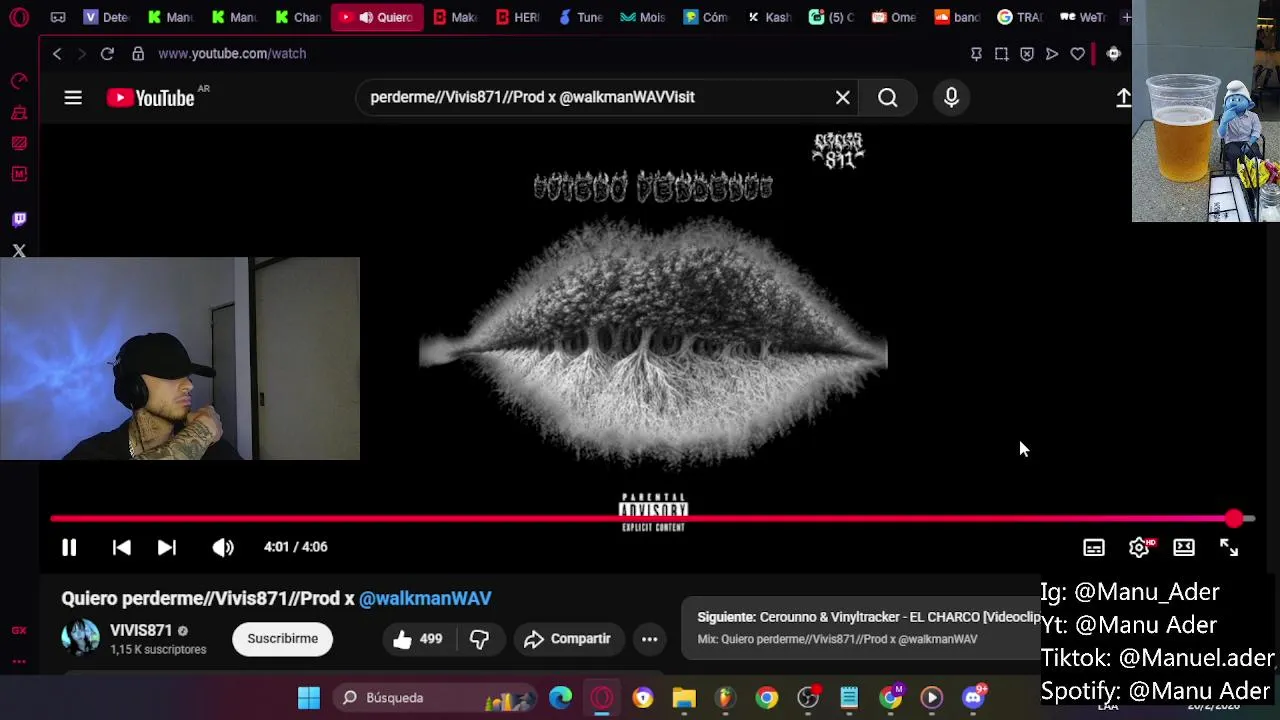Open VIVIS871 channel avatar
Viewport: 1280px width, 720px height.
(80, 639)
